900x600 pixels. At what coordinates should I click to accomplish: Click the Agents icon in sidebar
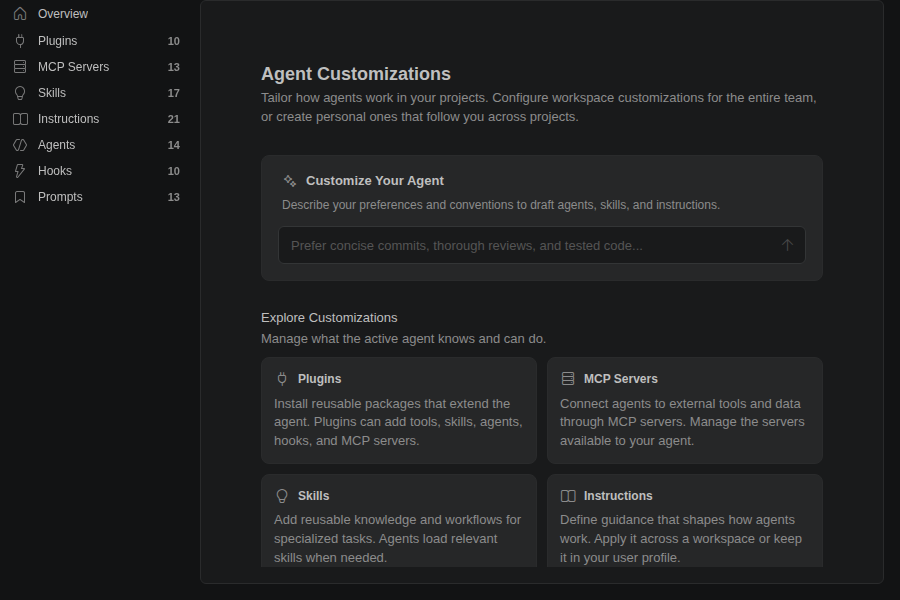tap(20, 145)
